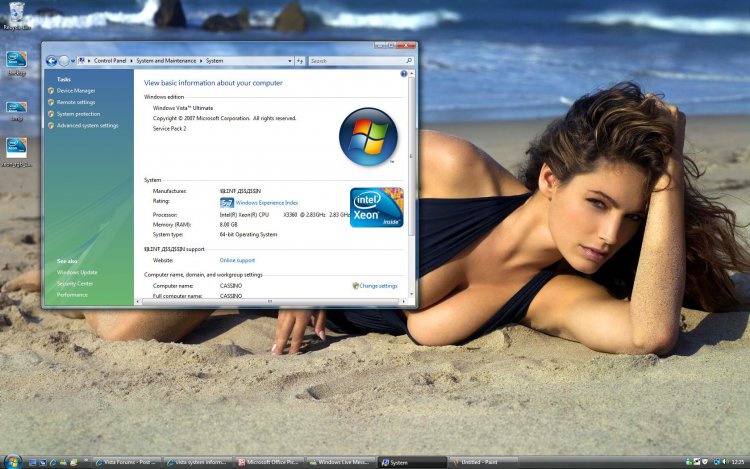Click the shield icon beside System protection
The height and width of the screenshot is (469, 750).
coord(51,114)
